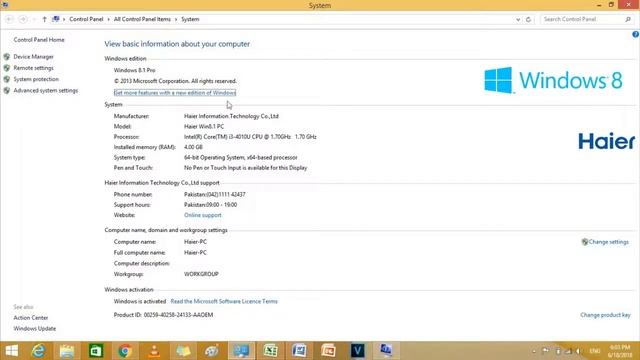Click Product ID '00259-40258-24133-AAOEM'
The image size is (640, 360).
pos(178,315)
